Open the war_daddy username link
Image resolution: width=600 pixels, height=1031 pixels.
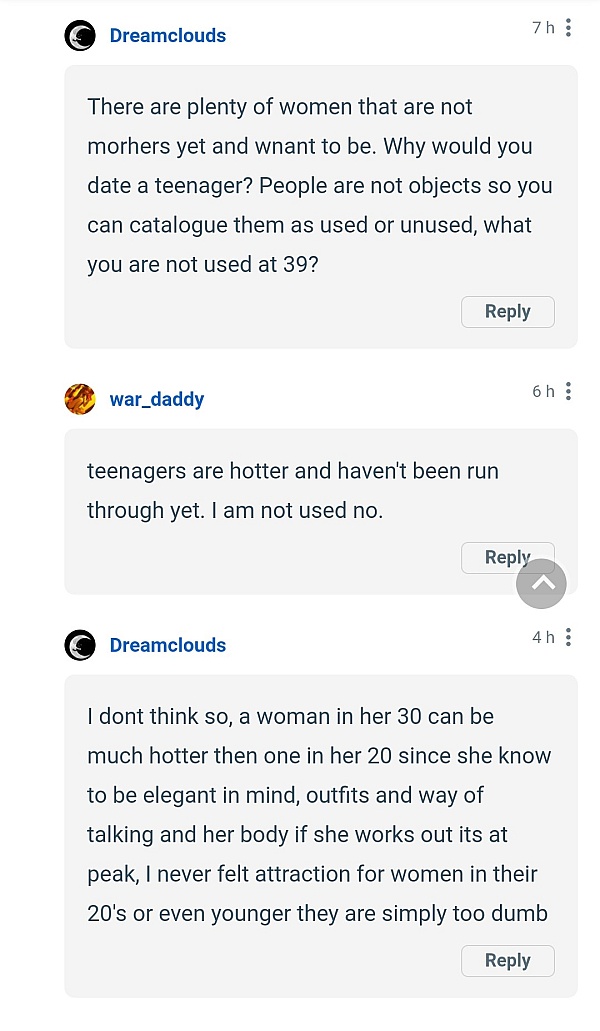pos(157,399)
